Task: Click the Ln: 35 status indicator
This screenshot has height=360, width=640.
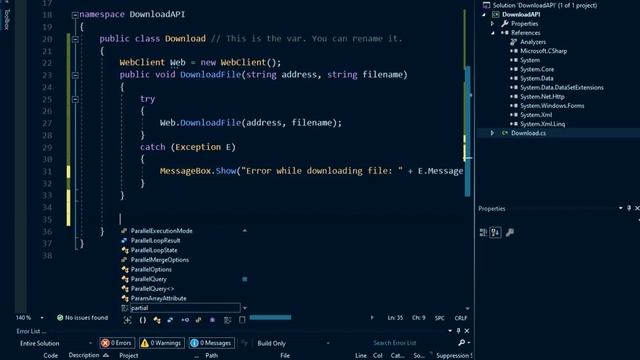Action: point(395,318)
